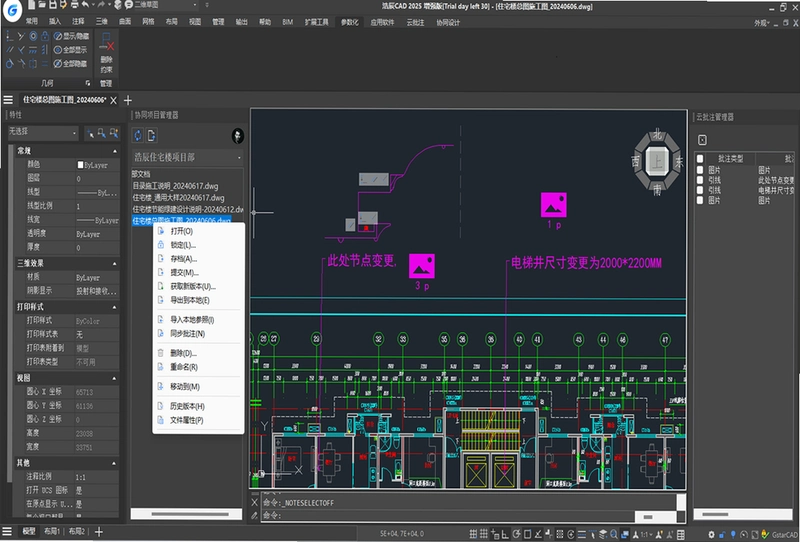Check the 电梯井尺寸 引线 row checkbox

click(700, 190)
